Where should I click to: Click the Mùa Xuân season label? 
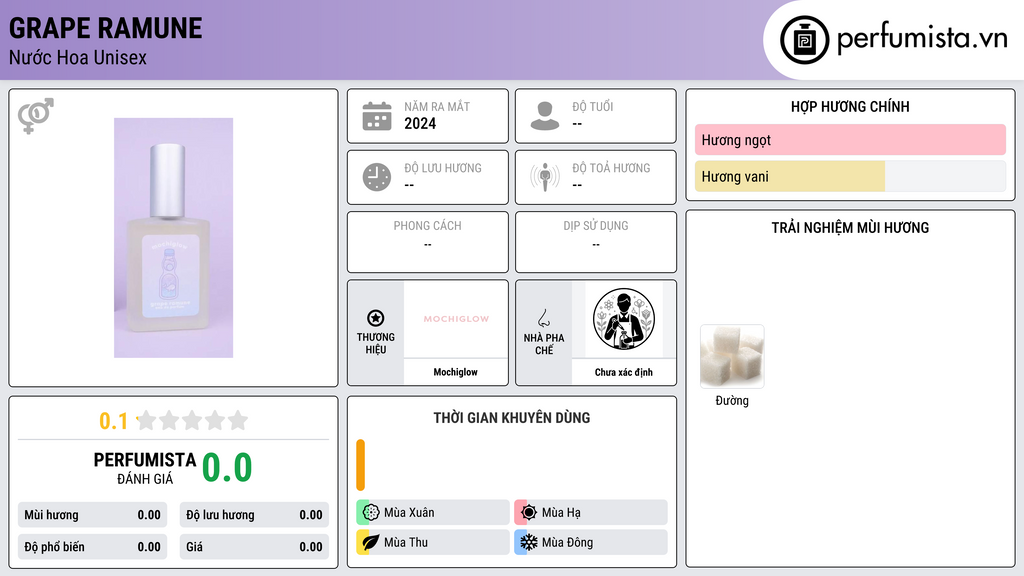coord(409,513)
